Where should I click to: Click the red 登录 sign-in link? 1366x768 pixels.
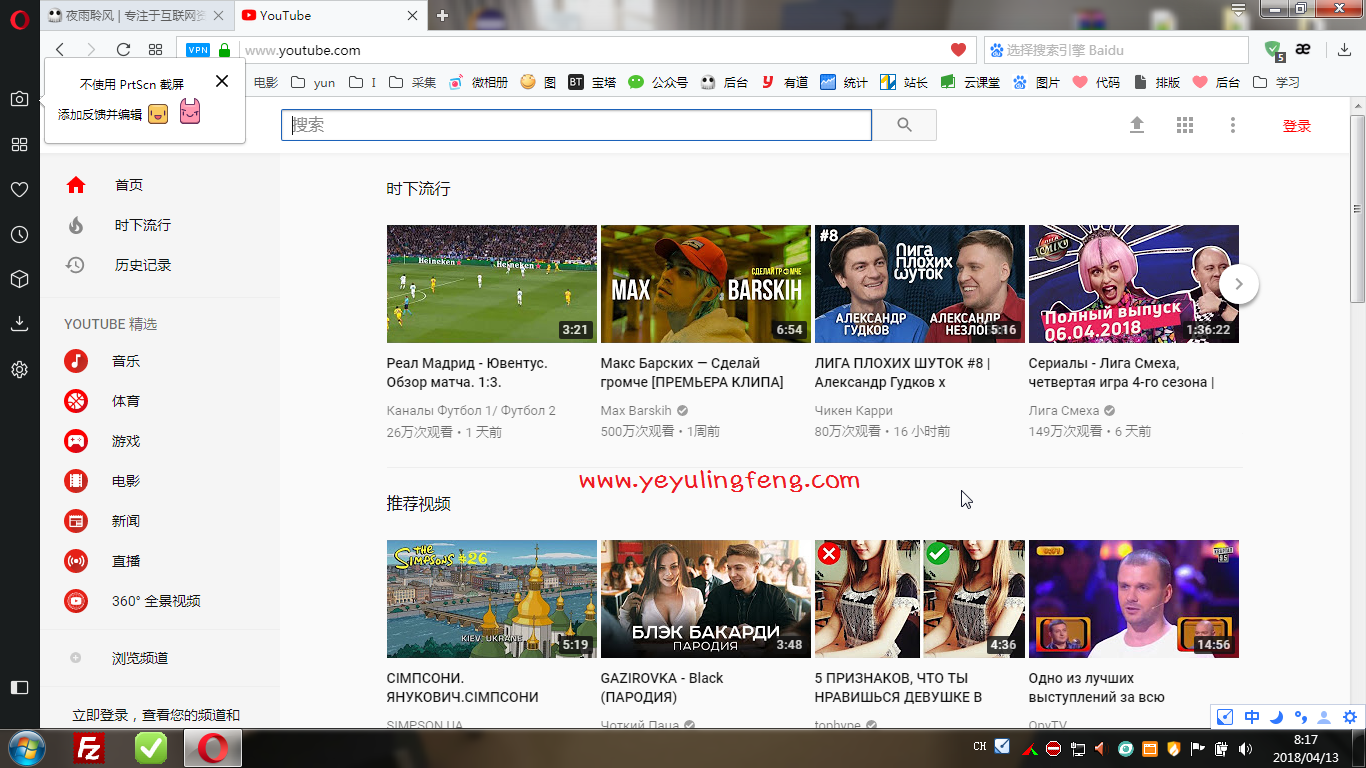1297,126
